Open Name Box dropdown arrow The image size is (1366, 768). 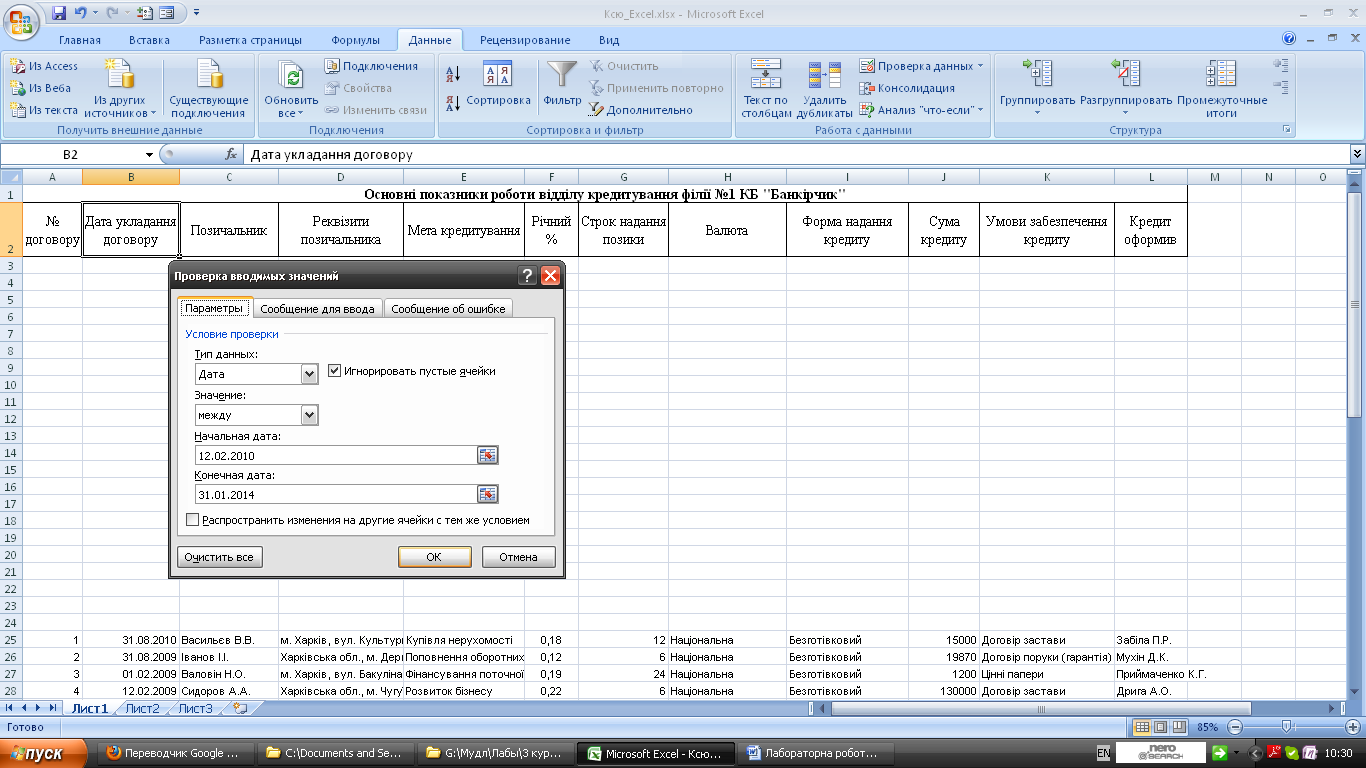[x=149, y=155]
